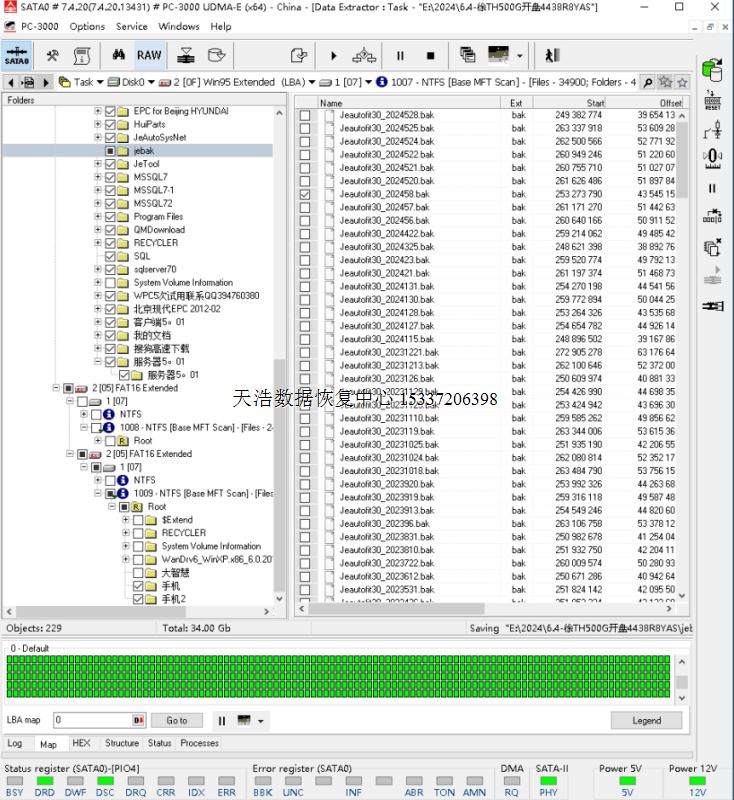Click the Go to button
This screenshot has height=800, width=734.
[x=177, y=720]
